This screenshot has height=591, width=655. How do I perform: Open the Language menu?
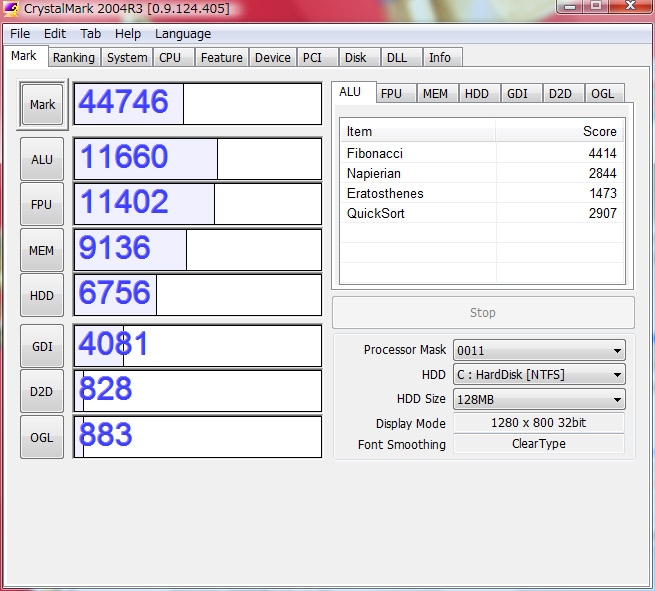tap(183, 33)
